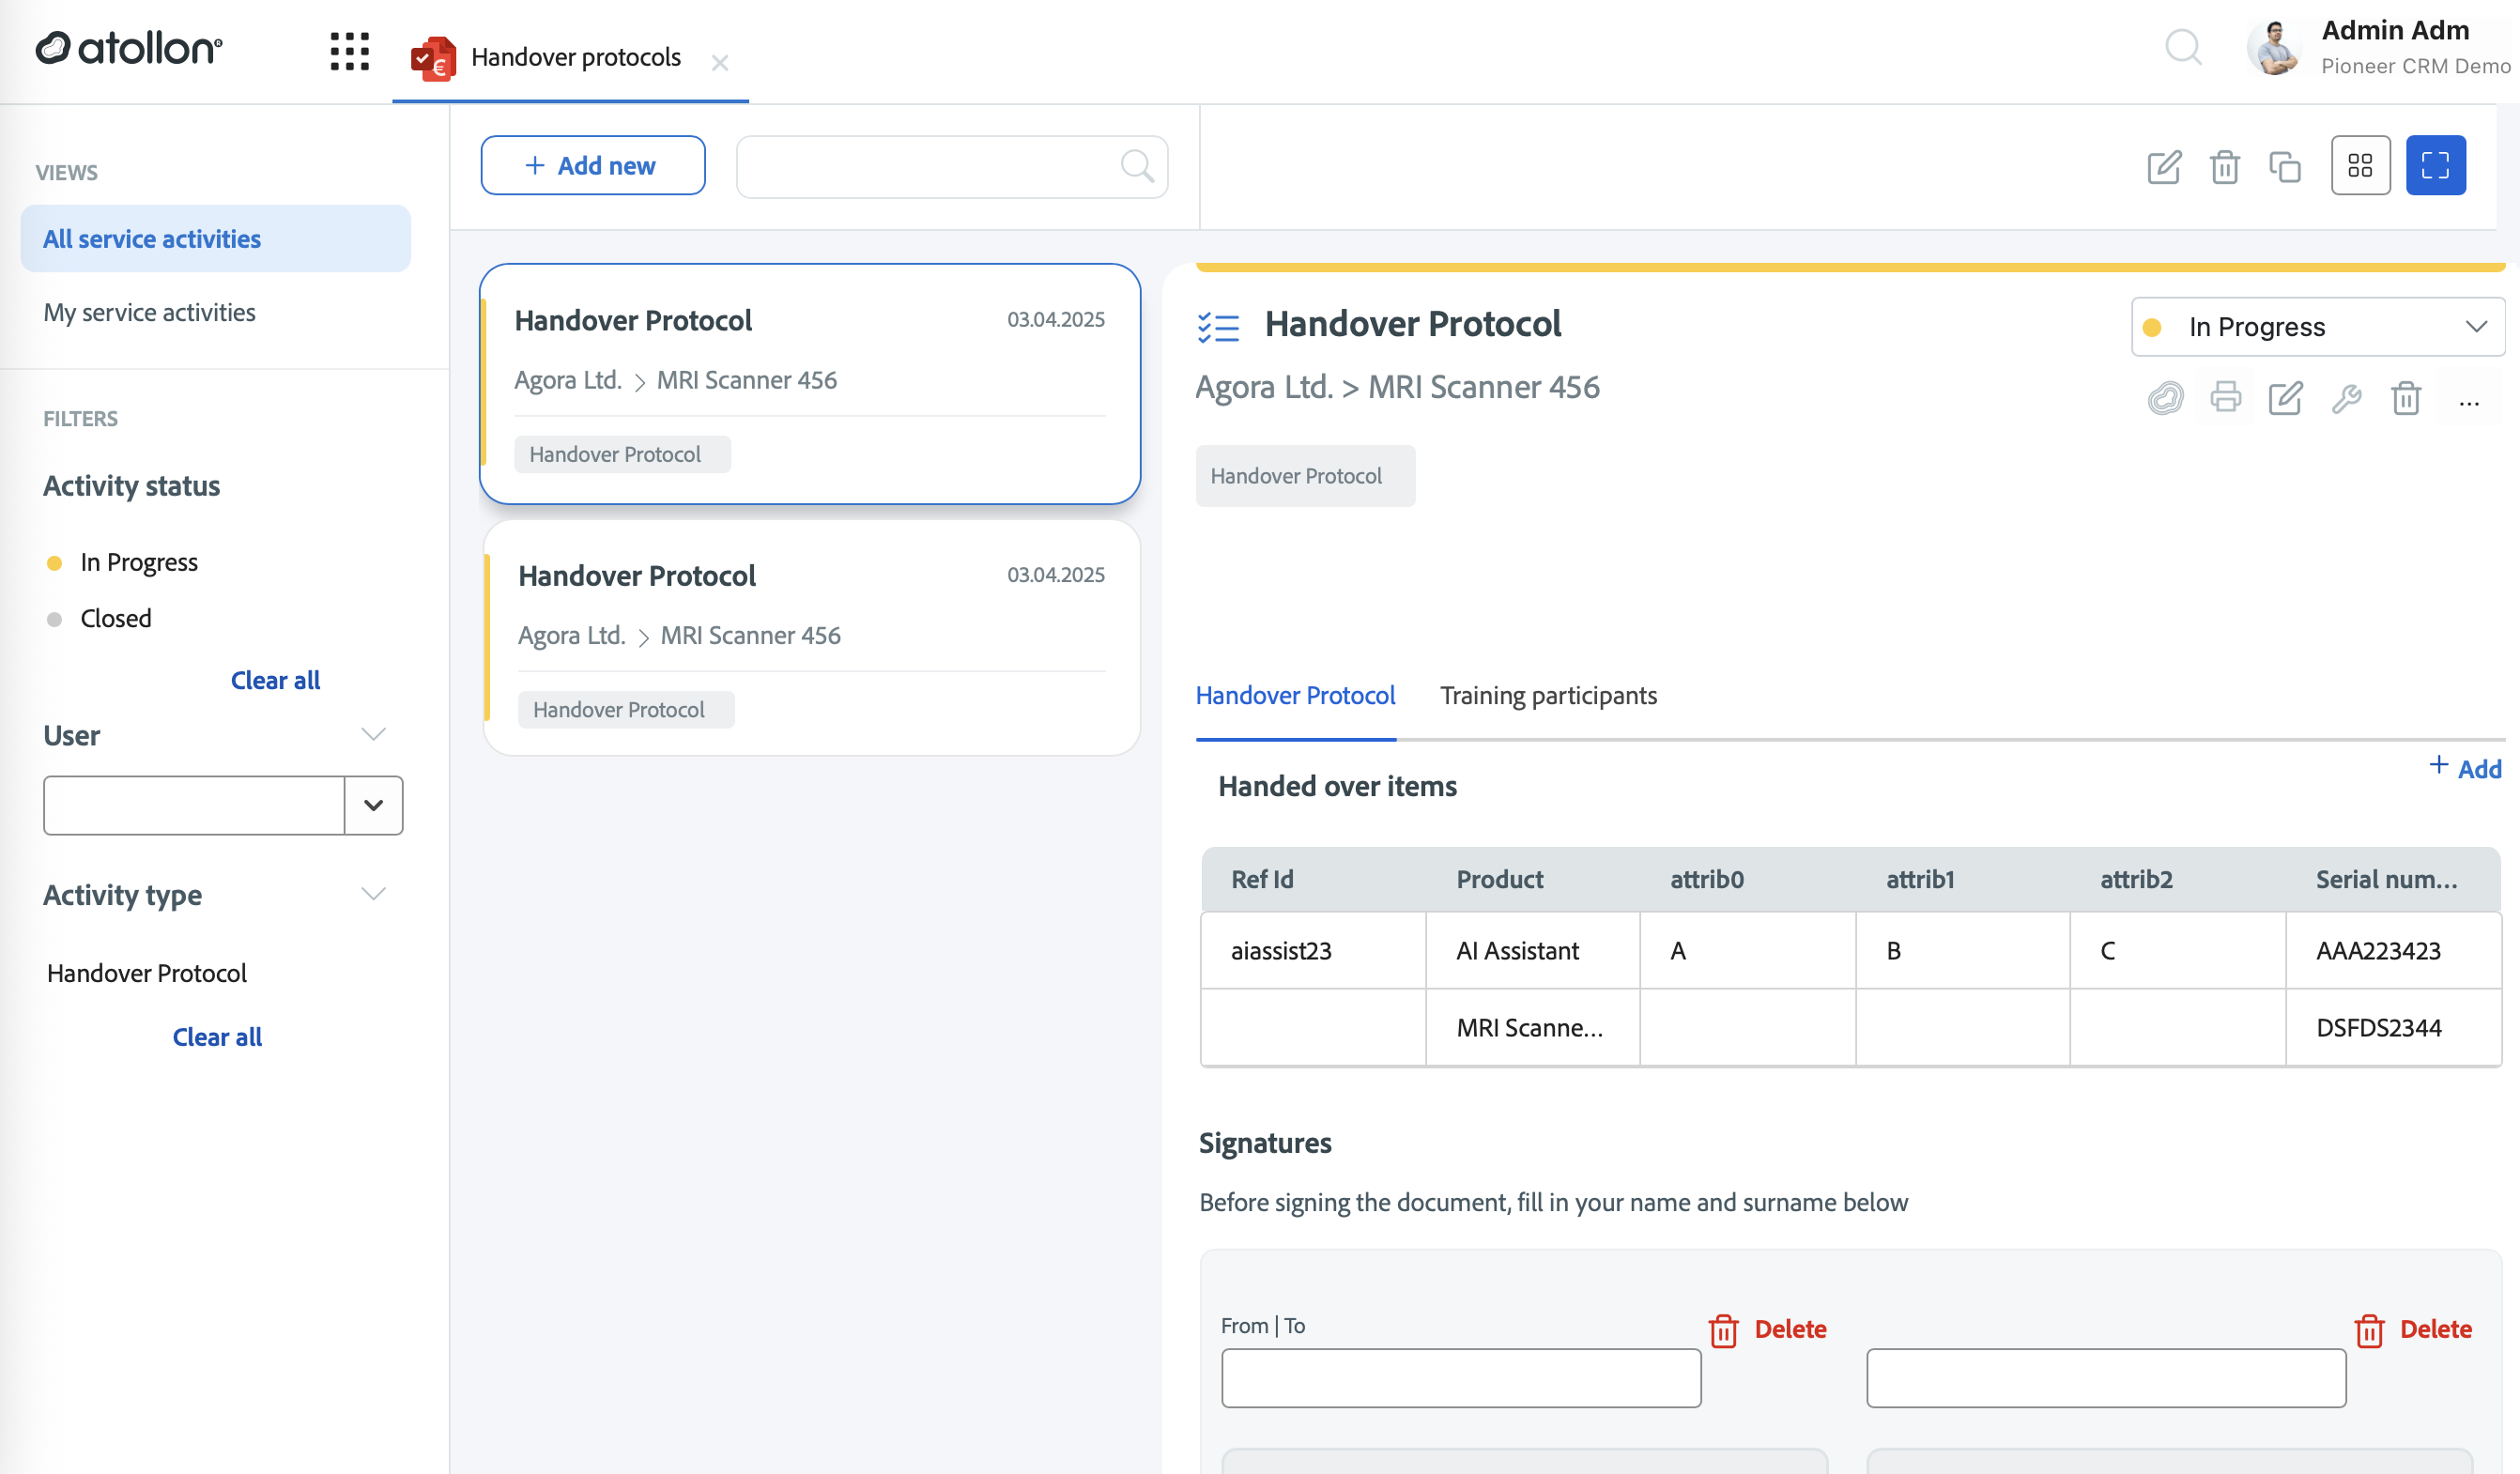Click the aiassist23 Ref Id cell

(x=1313, y=951)
